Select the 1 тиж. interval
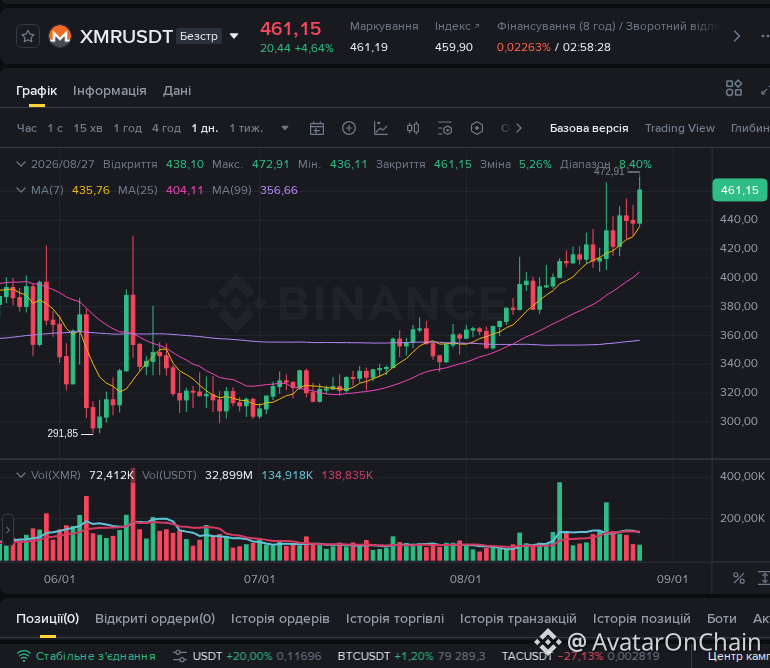 click(x=247, y=128)
